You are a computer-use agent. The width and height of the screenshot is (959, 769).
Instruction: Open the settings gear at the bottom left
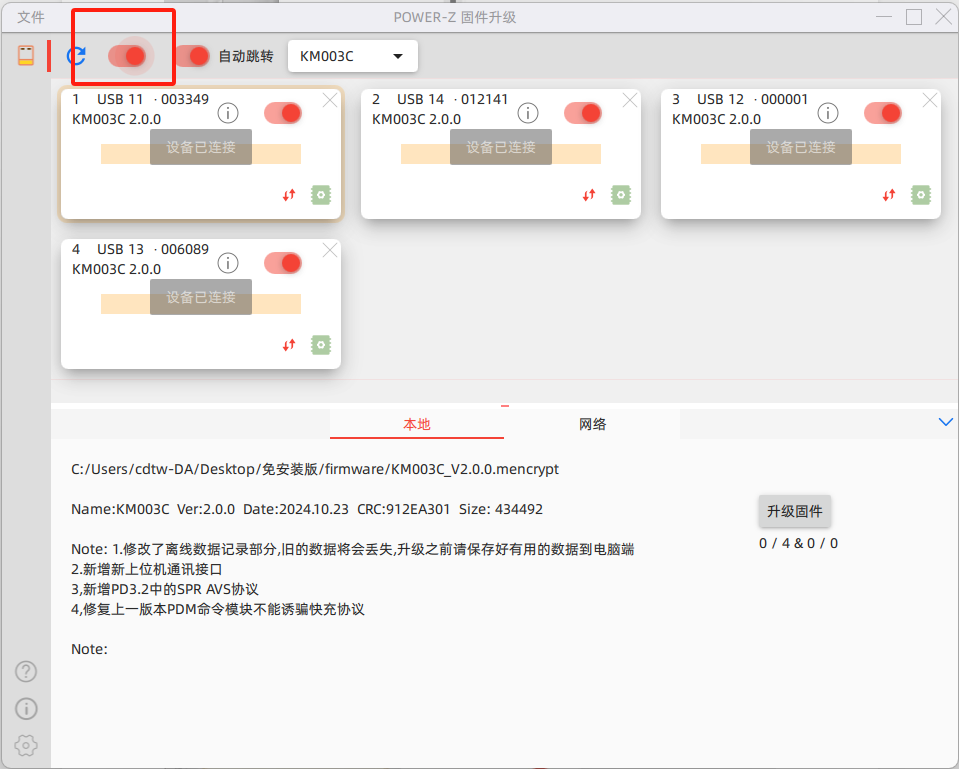click(x=25, y=745)
